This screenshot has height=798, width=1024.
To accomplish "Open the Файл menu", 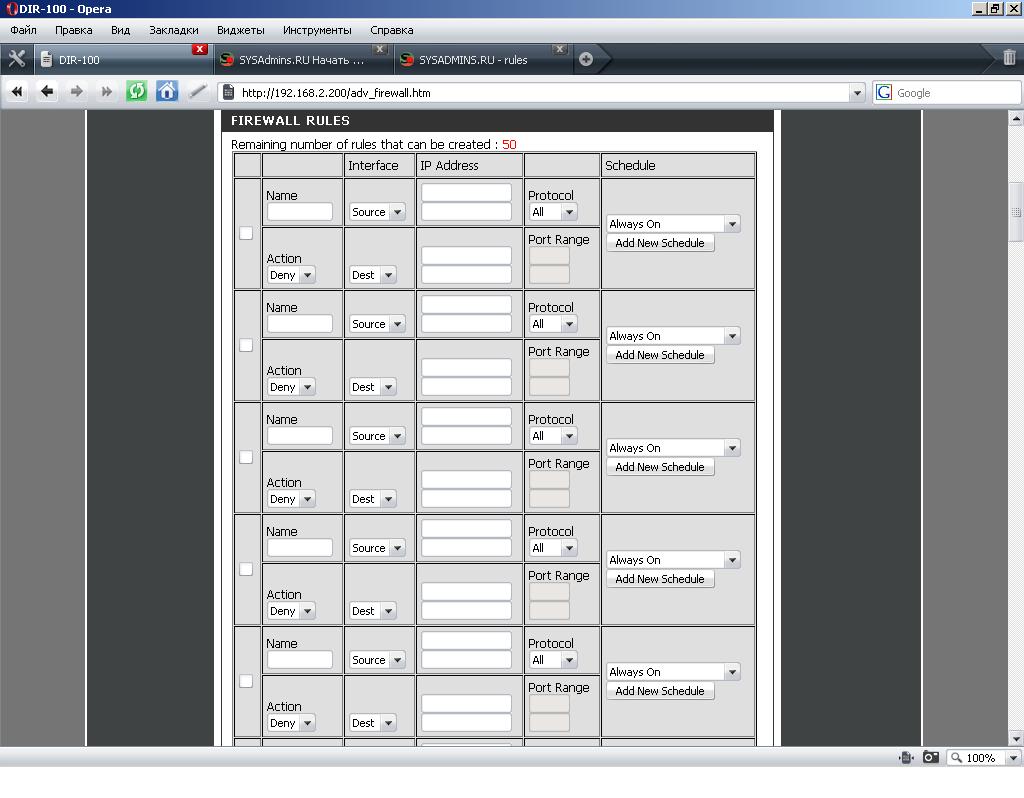I will pos(24,30).
